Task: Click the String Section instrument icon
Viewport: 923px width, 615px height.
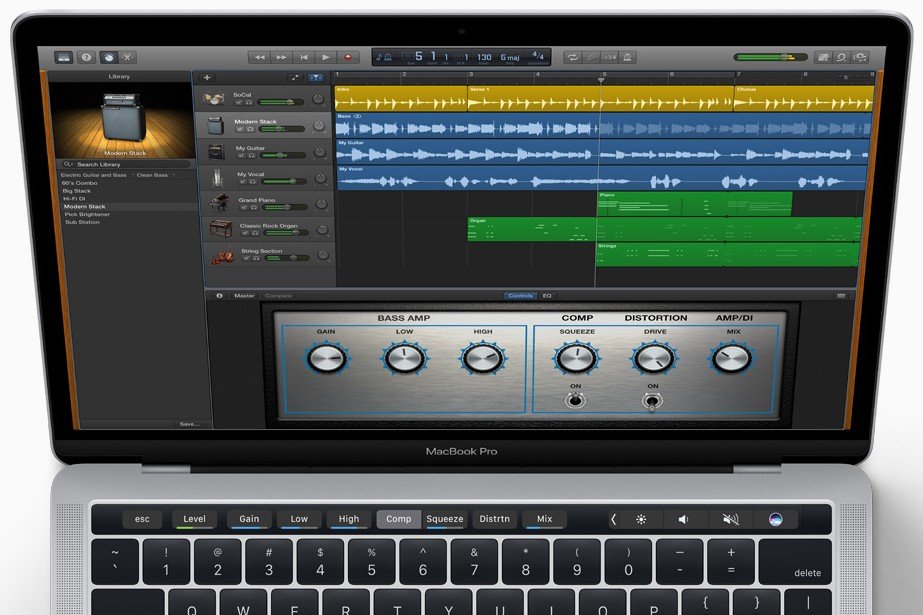Action: pyautogui.click(x=219, y=254)
